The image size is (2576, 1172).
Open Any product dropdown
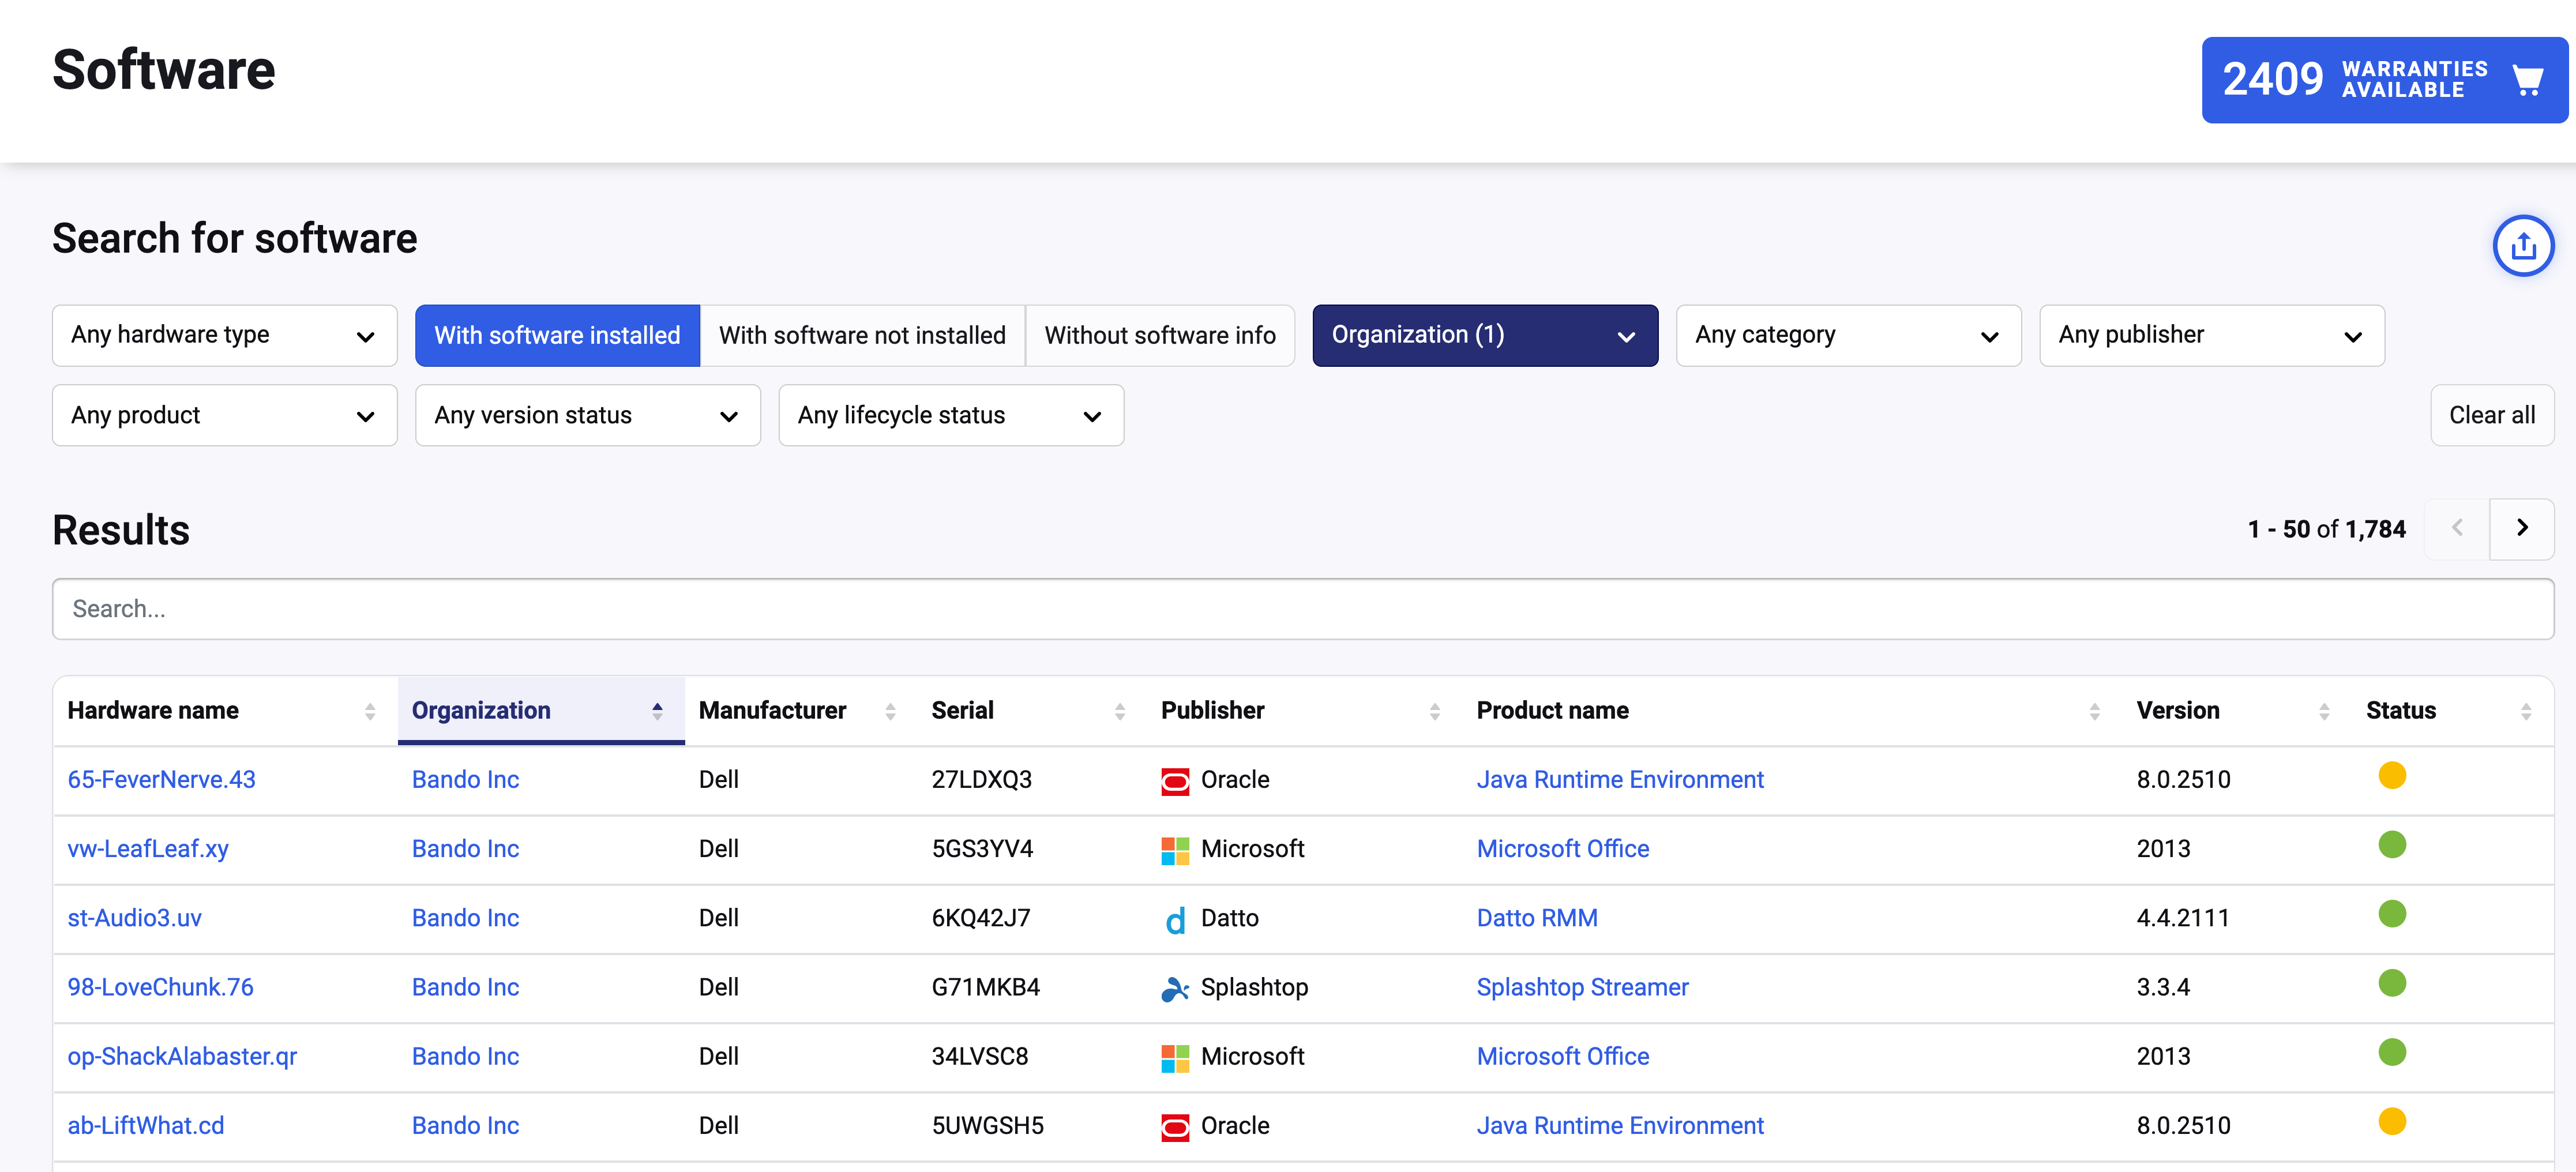224,415
